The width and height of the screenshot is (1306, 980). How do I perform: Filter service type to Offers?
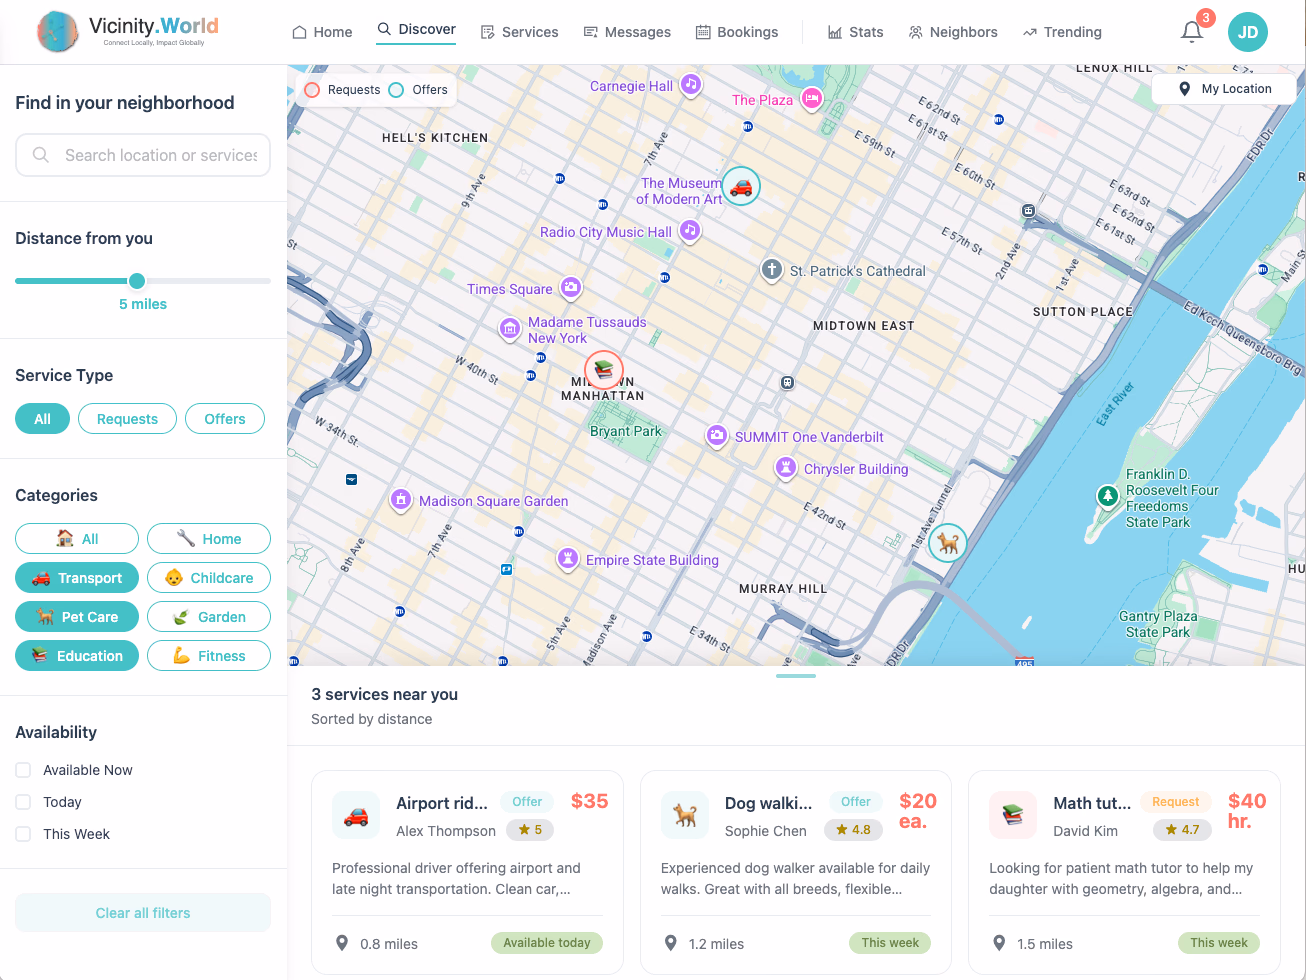(x=225, y=419)
